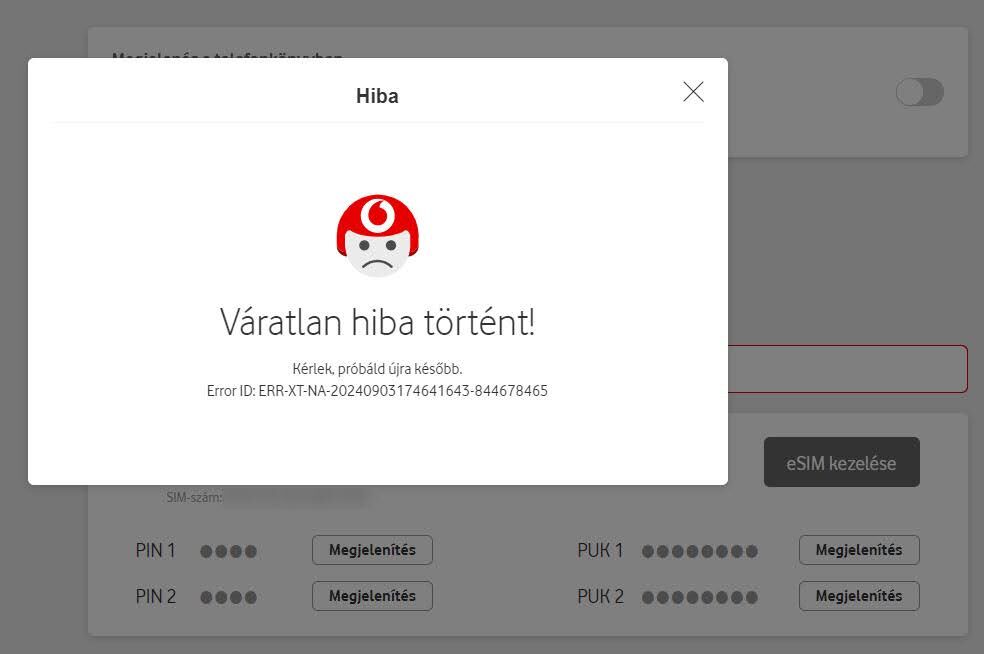Toggle the phonebook listing switch
984x654 pixels.
pos(919,93)
